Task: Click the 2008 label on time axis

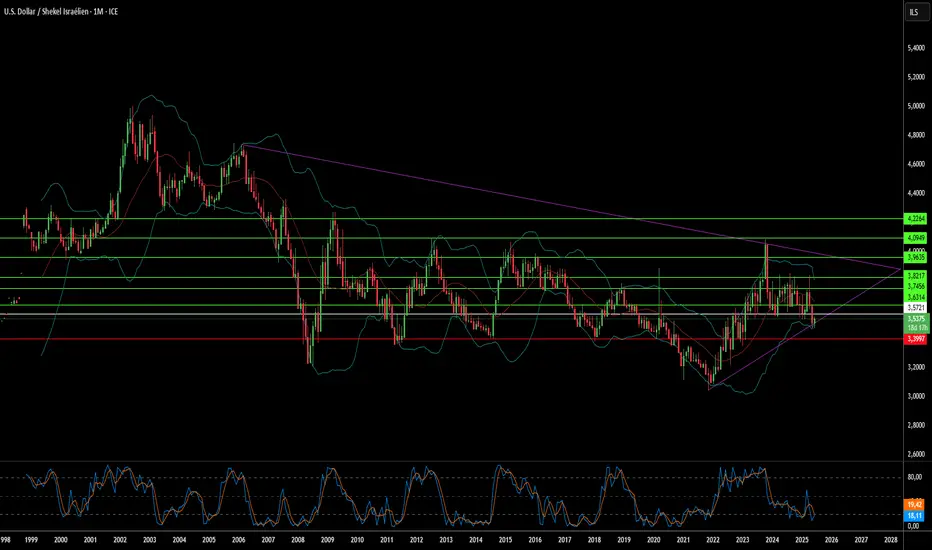Action: (x=297, y=540)
